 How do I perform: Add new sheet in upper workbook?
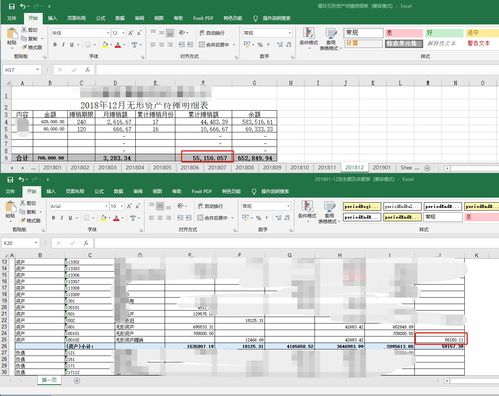click(x=427, y=168)
